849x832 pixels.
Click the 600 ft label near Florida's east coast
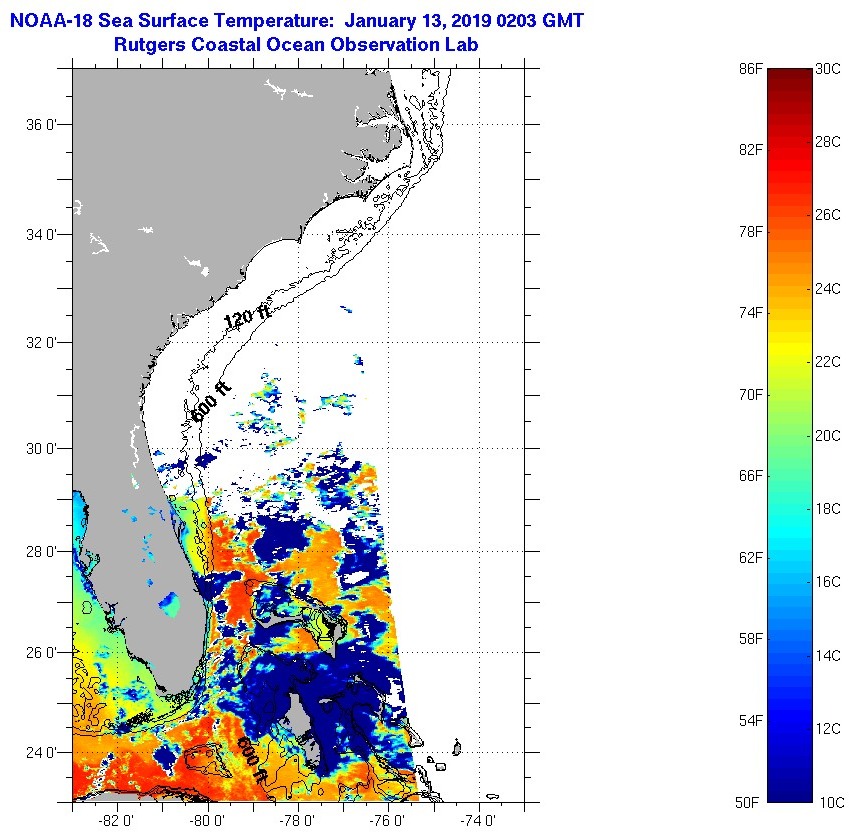tap(210, 400)
